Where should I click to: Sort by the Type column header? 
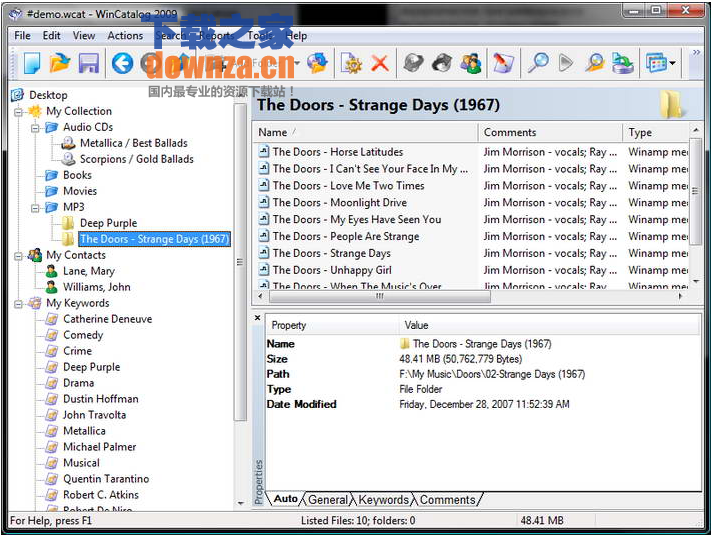pos(656,132)
